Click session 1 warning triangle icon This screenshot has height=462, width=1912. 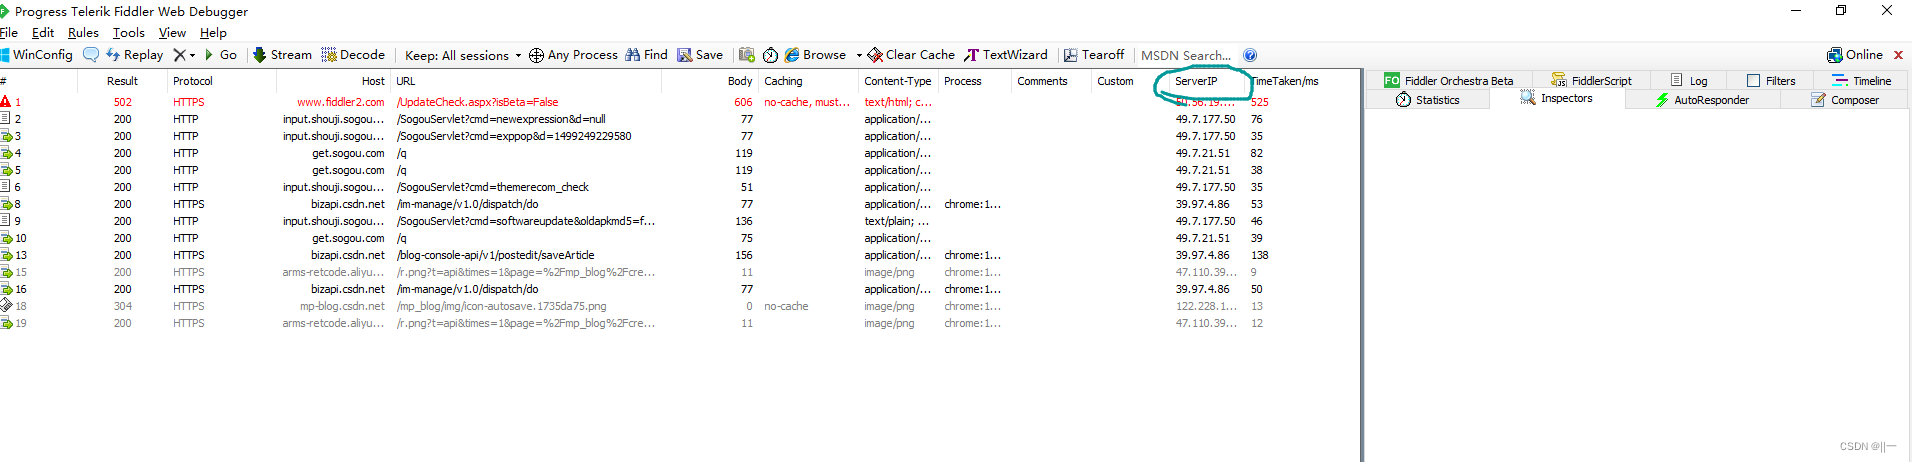6,102
